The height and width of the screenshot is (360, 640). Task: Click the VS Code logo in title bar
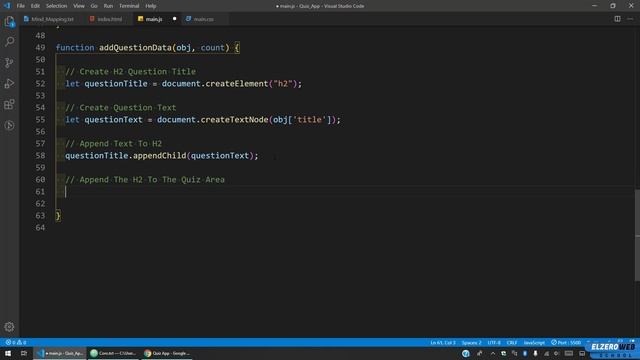(x=7, y=6)
